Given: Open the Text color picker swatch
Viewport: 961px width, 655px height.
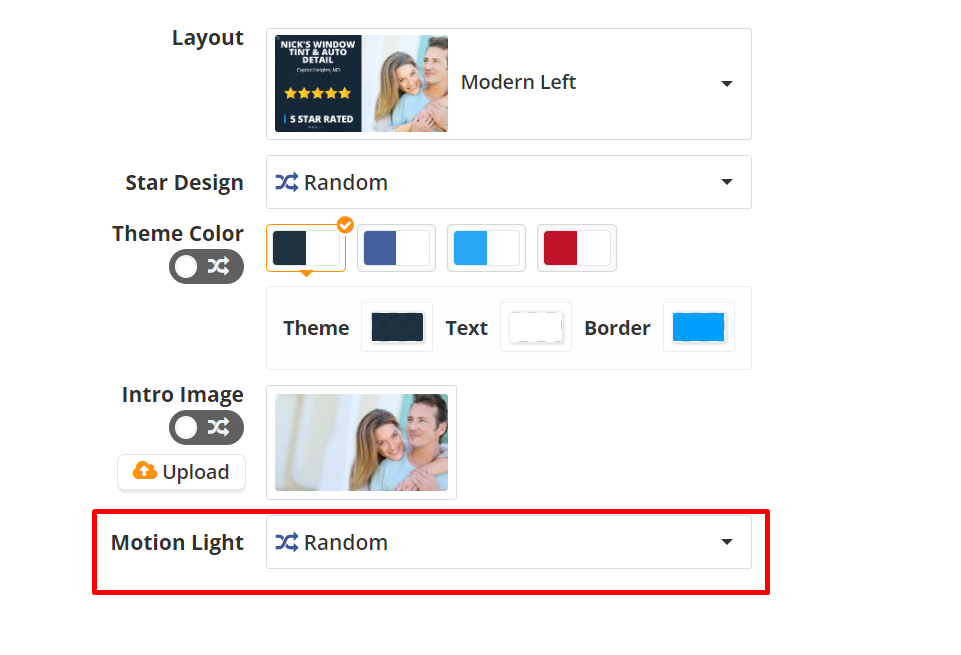Looking at the screenshot, I should click(536, 327).
